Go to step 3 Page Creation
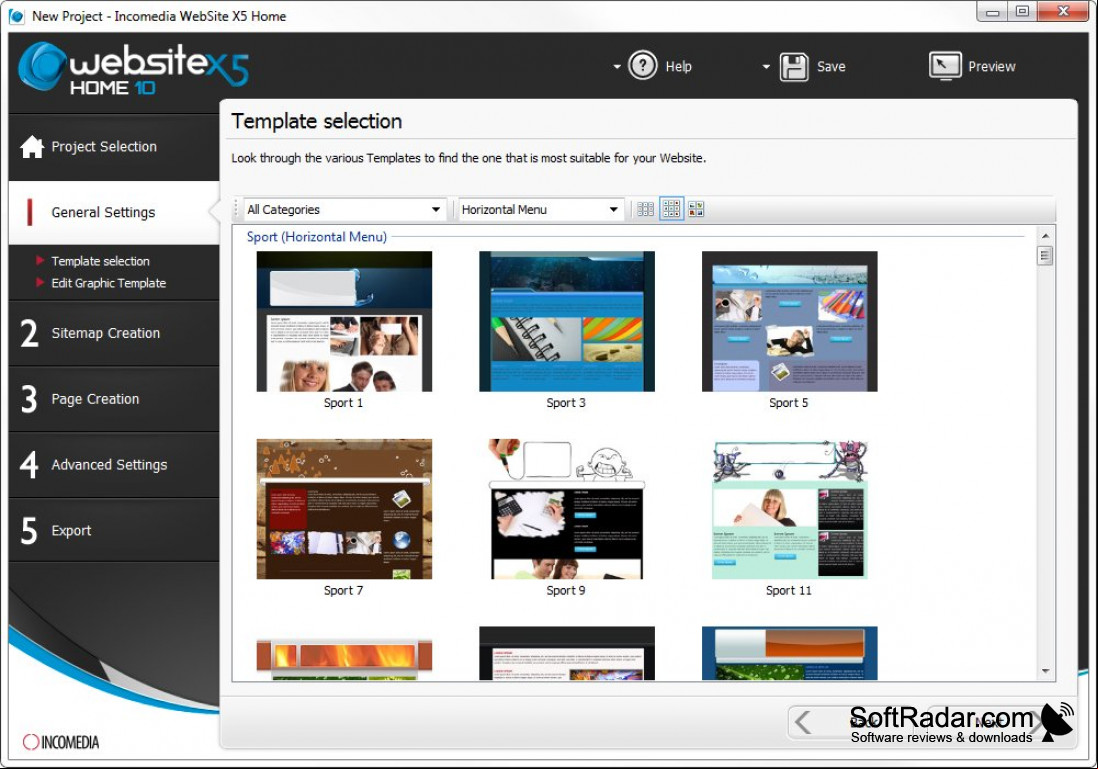1098x769 pixels. coord(114,399)
